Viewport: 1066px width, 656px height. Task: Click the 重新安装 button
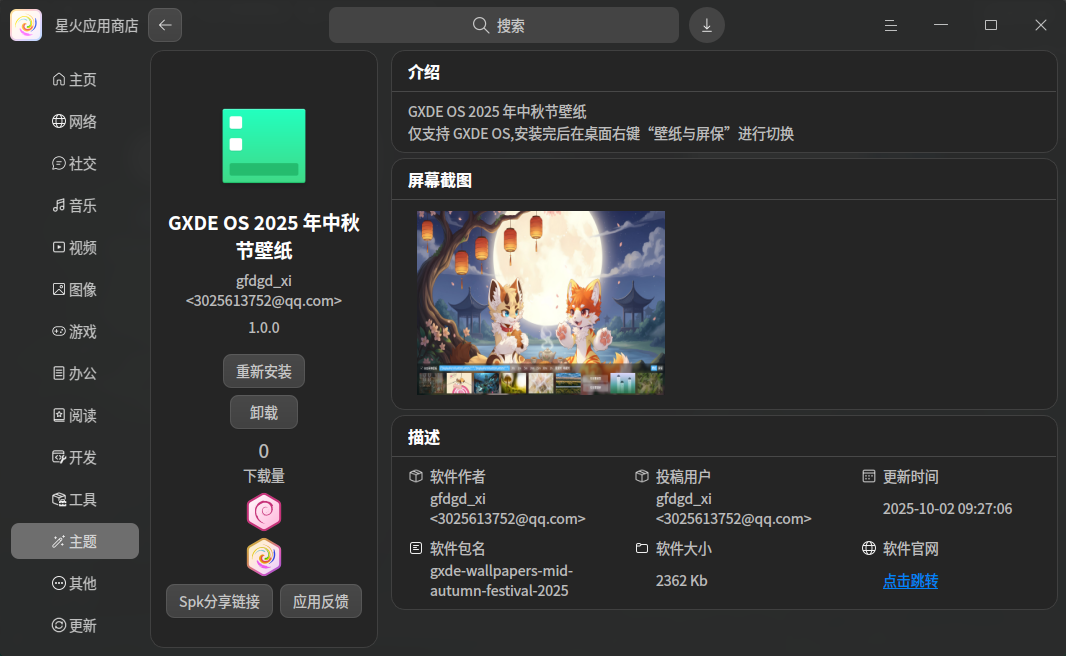tap(264, 371)
